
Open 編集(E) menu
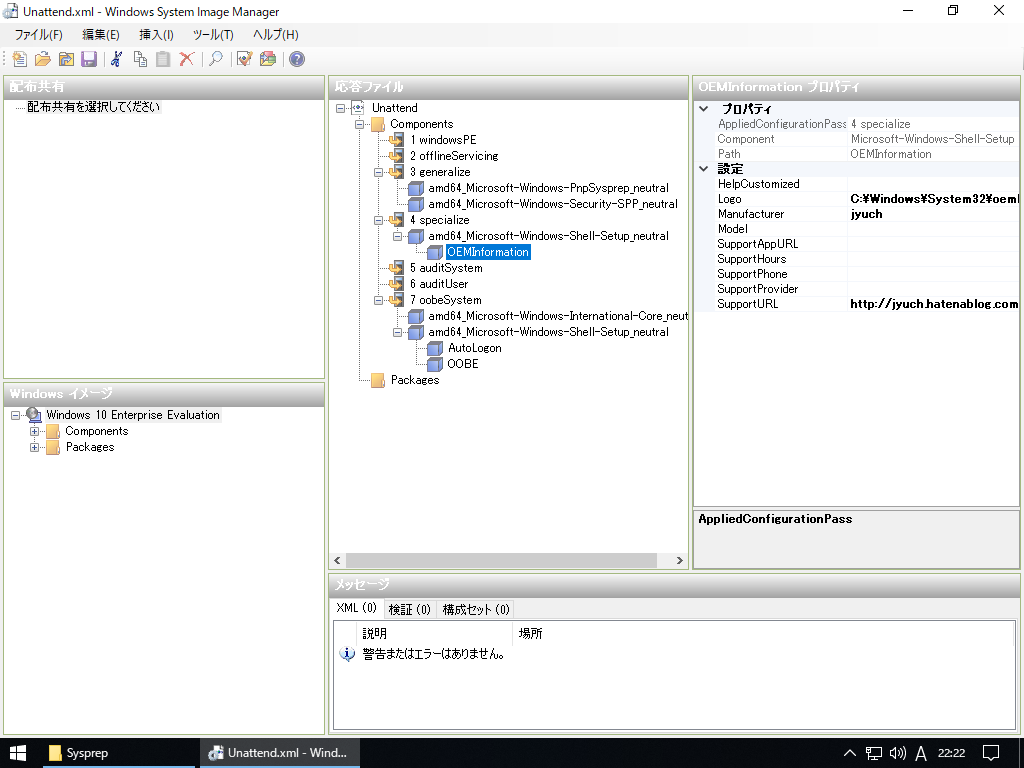tap(101, 35)
